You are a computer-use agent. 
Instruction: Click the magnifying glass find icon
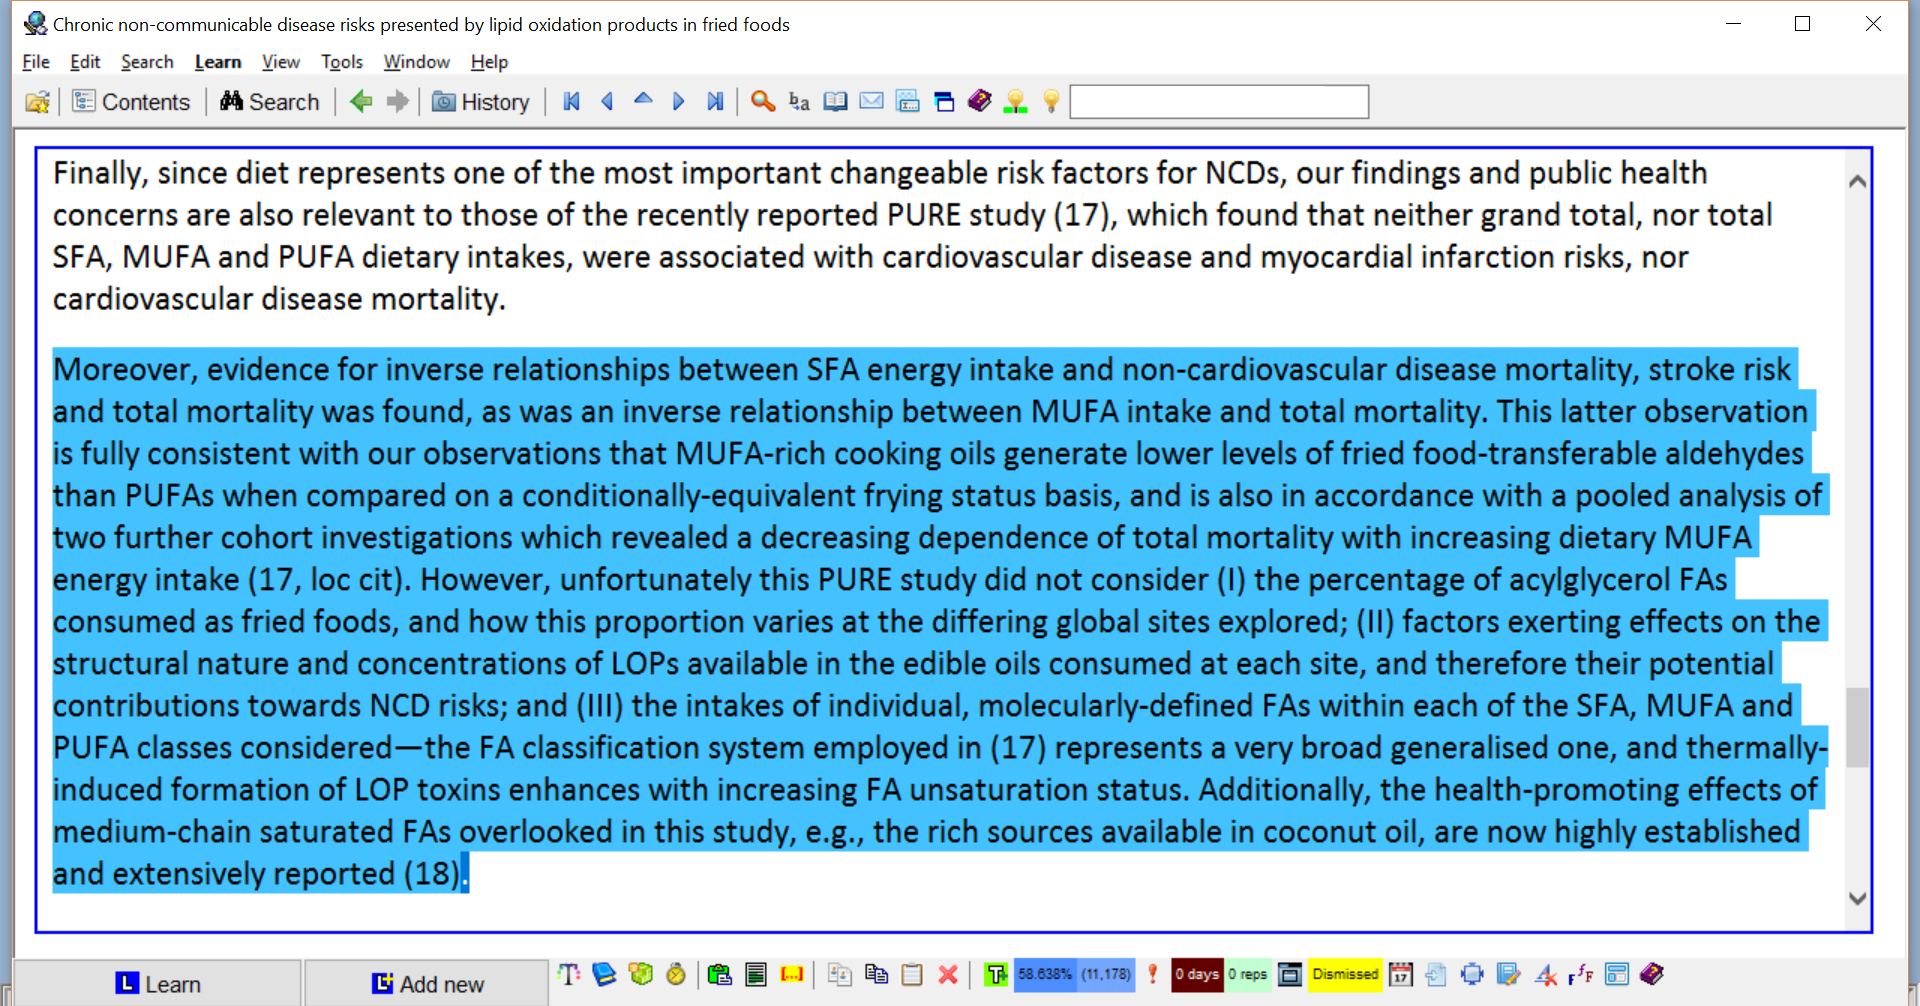(763, 102)
